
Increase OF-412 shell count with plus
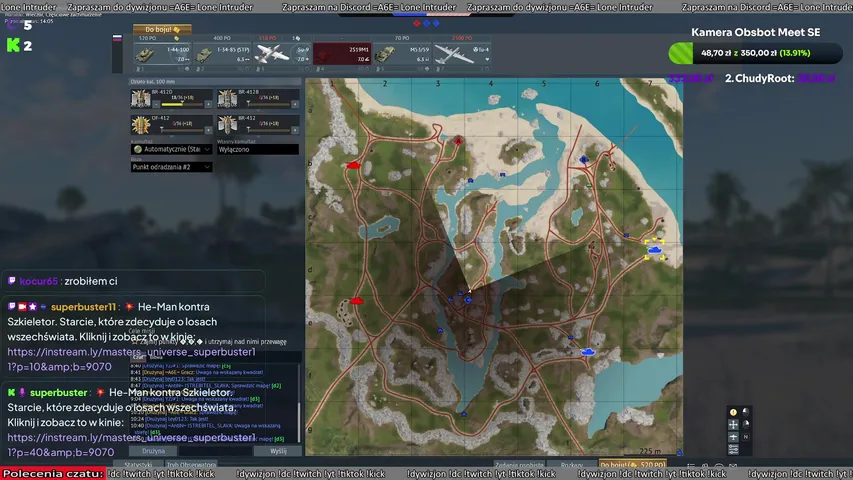208,130
